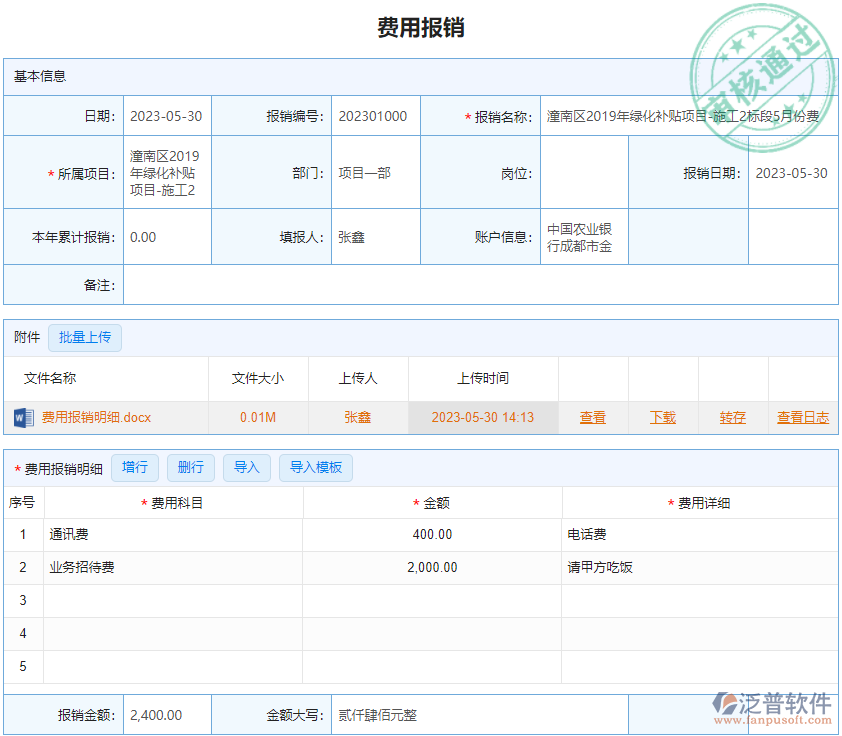The width and height of the screenshot is (842, 736).
Task: Click the 附件 section header
Action: 25,338
